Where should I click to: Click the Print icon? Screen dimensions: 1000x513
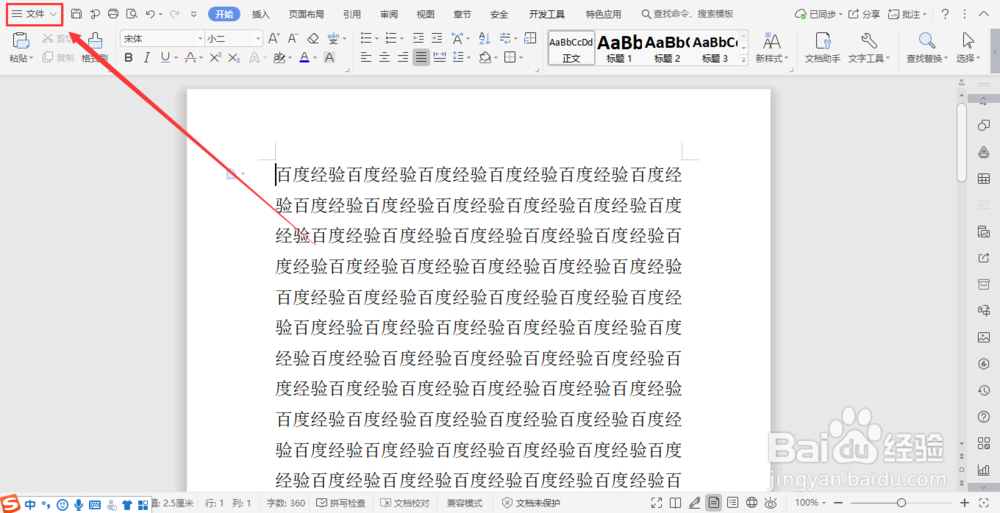coord(114,13)
